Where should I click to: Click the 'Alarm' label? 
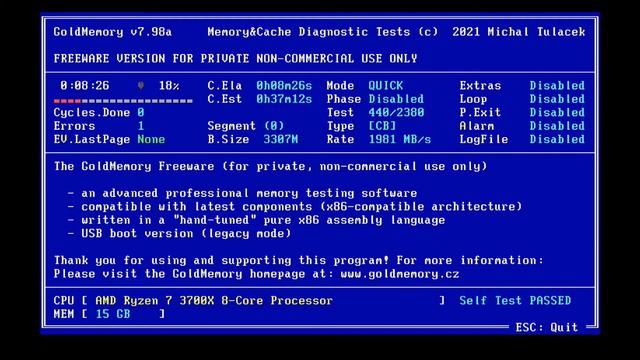tap(477, 126)
